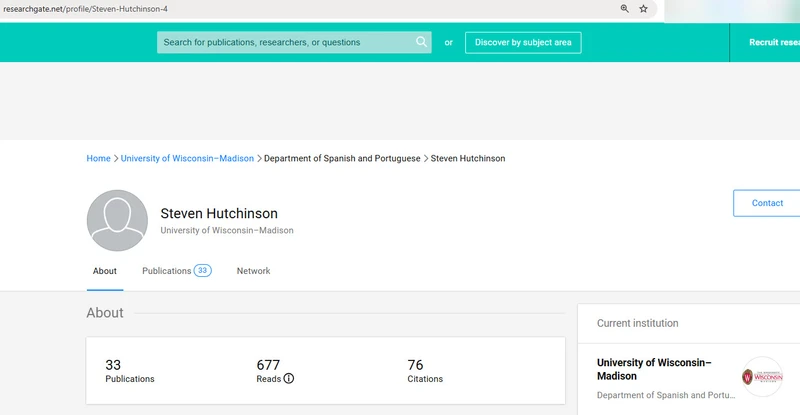Go to the Home breadcrumb link
Viewport: 800px width, 415px height.
98,158
